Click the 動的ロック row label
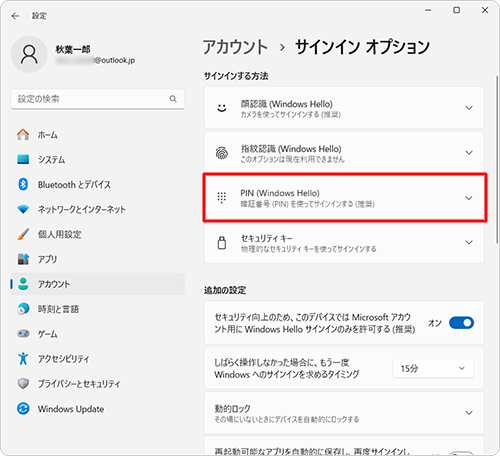The width and height of the screenshot is (500, 456). (x=232, y=408)
